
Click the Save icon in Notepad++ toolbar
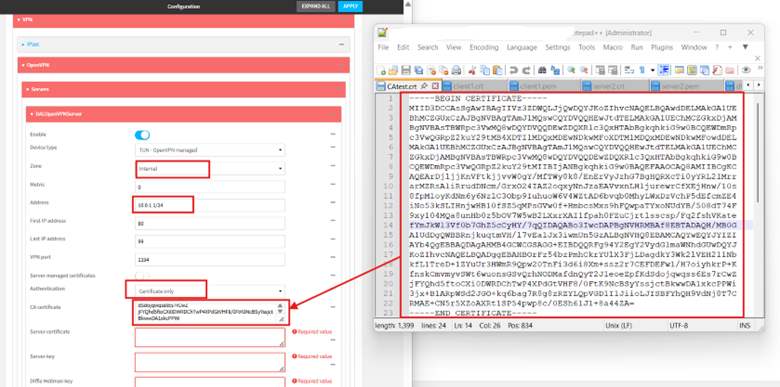click(406, 70)
